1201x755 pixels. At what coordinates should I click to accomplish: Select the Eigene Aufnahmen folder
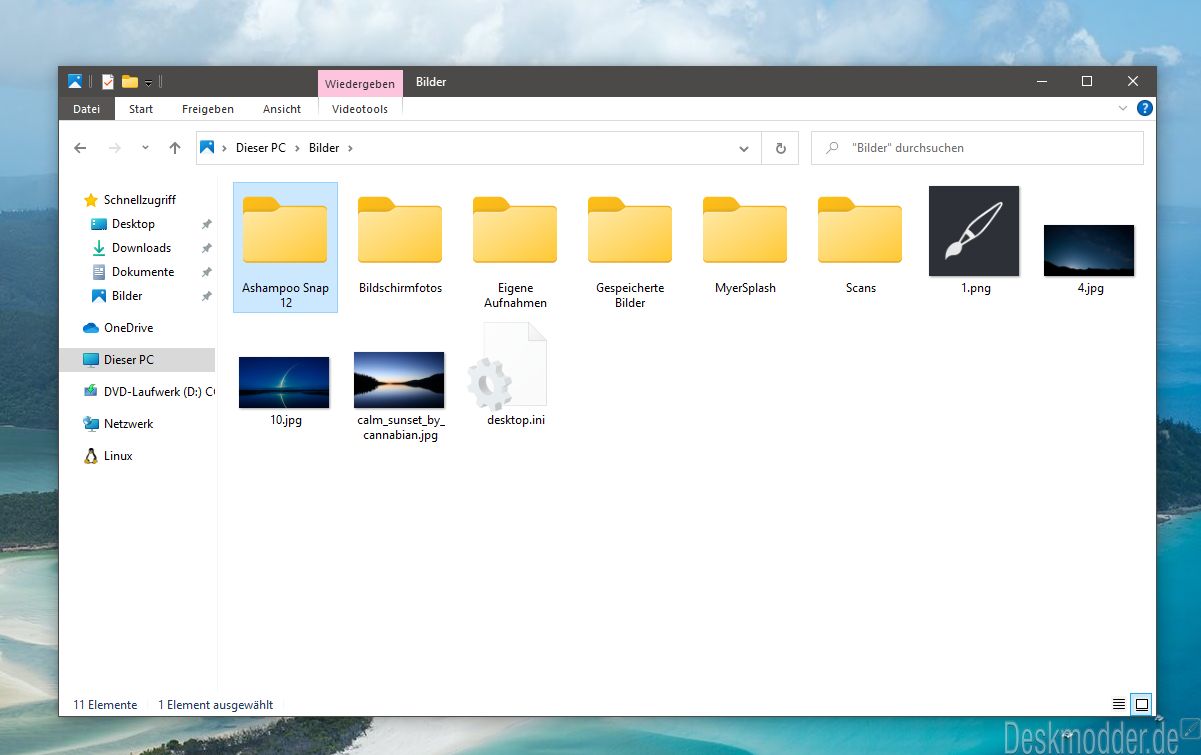[515, 247]
